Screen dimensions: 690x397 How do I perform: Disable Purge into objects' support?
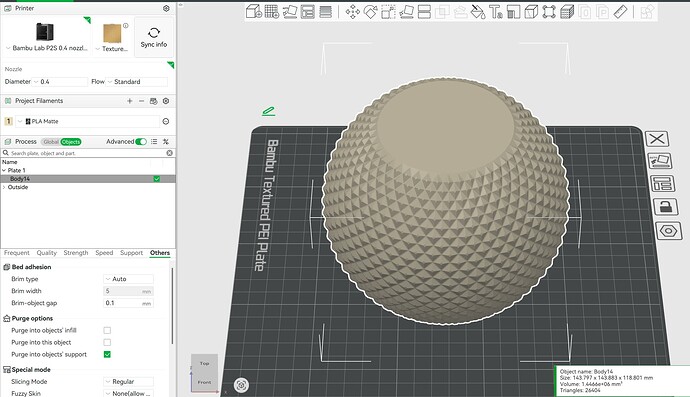[x=107, y=354]
